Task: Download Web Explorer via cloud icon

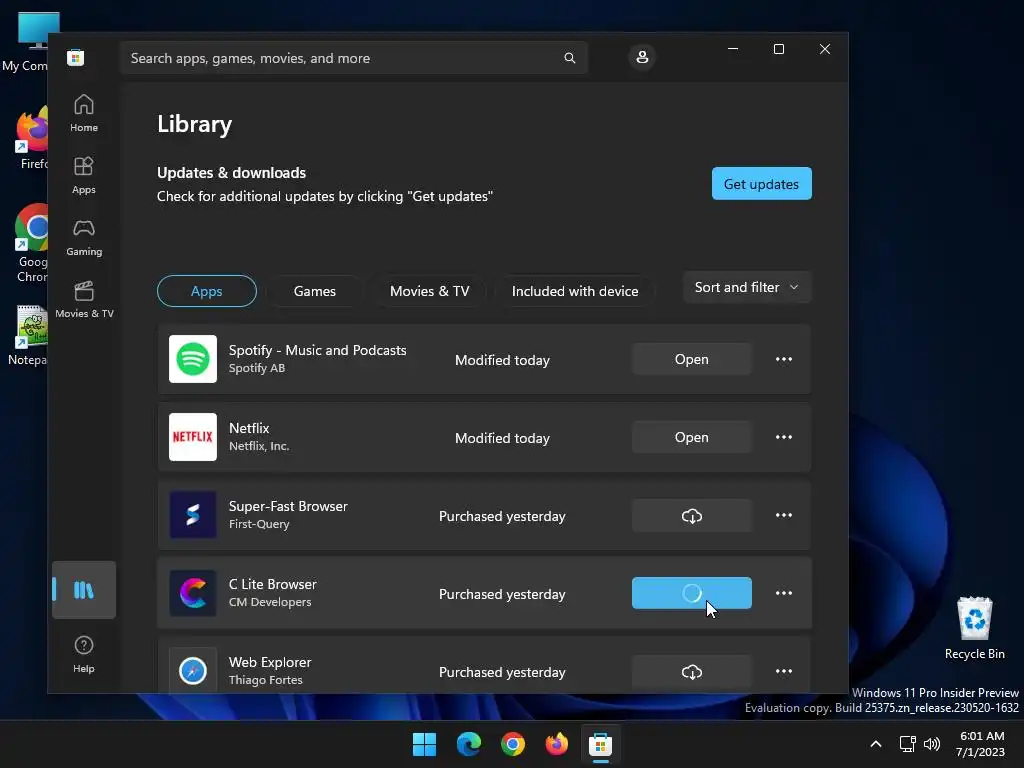Action: point(692,671)
